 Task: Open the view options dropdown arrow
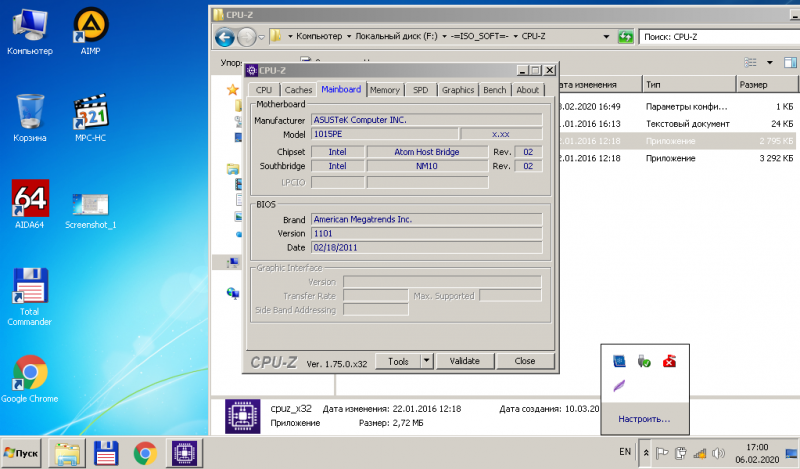pos(769,63)
